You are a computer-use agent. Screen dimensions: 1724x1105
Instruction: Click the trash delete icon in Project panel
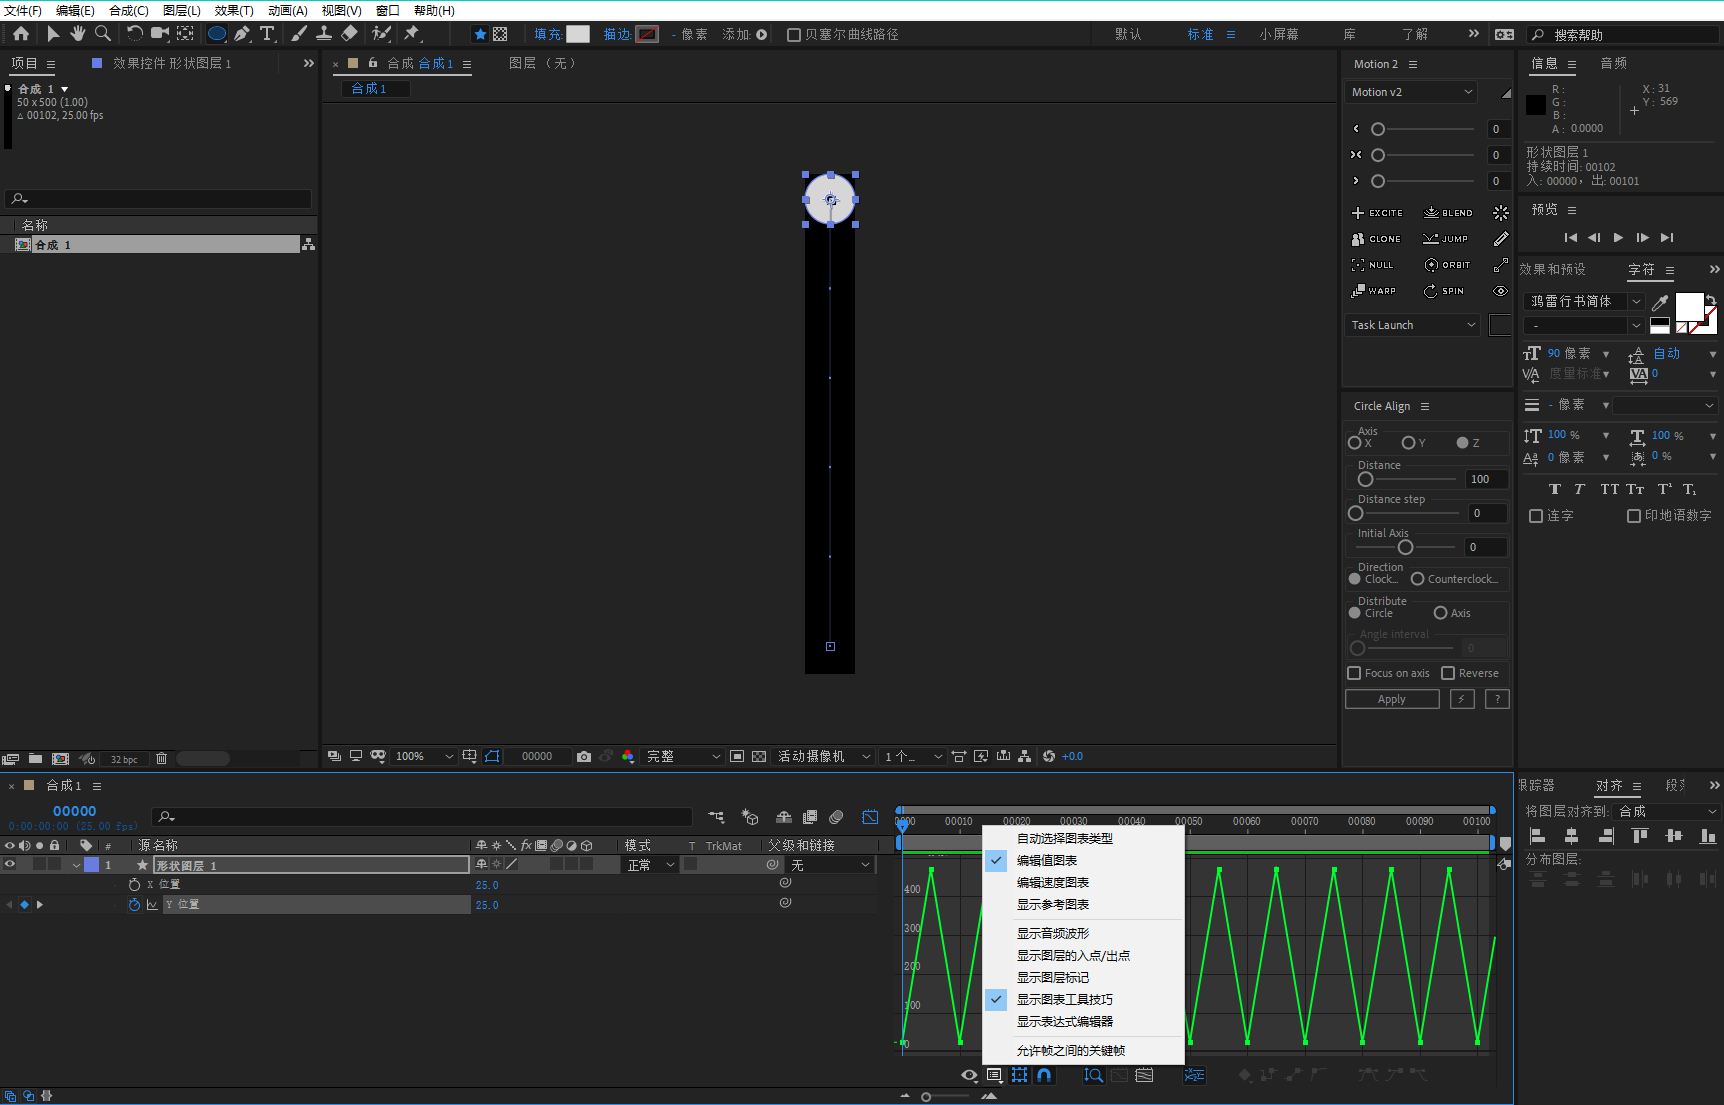click(x=161, y=759)
